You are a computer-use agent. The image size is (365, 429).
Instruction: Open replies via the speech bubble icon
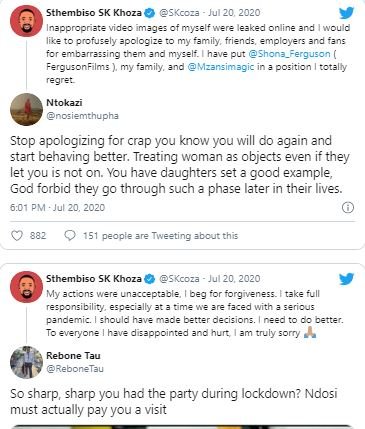(x=70, y=236)
